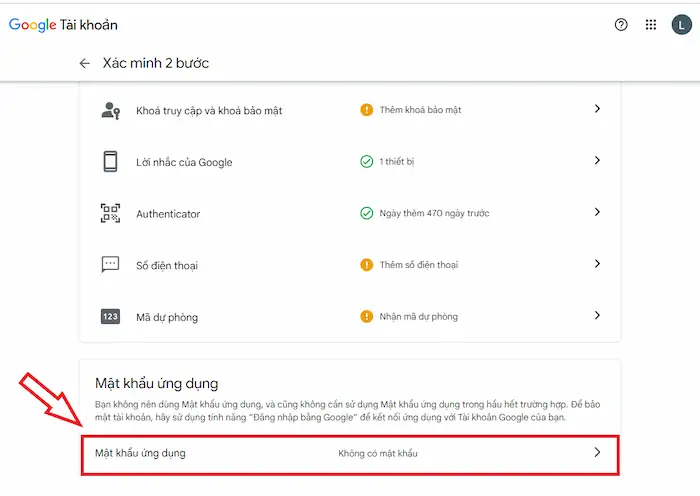Click the account avatar with letter L

click(x=681, y=25)
